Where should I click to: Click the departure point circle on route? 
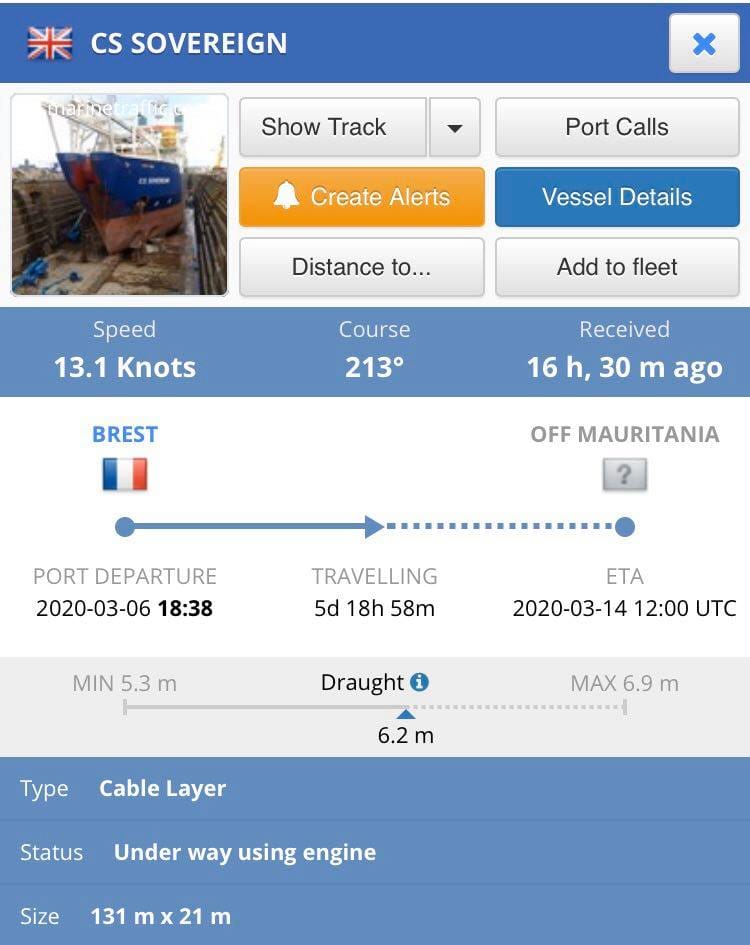click(125, 526)
